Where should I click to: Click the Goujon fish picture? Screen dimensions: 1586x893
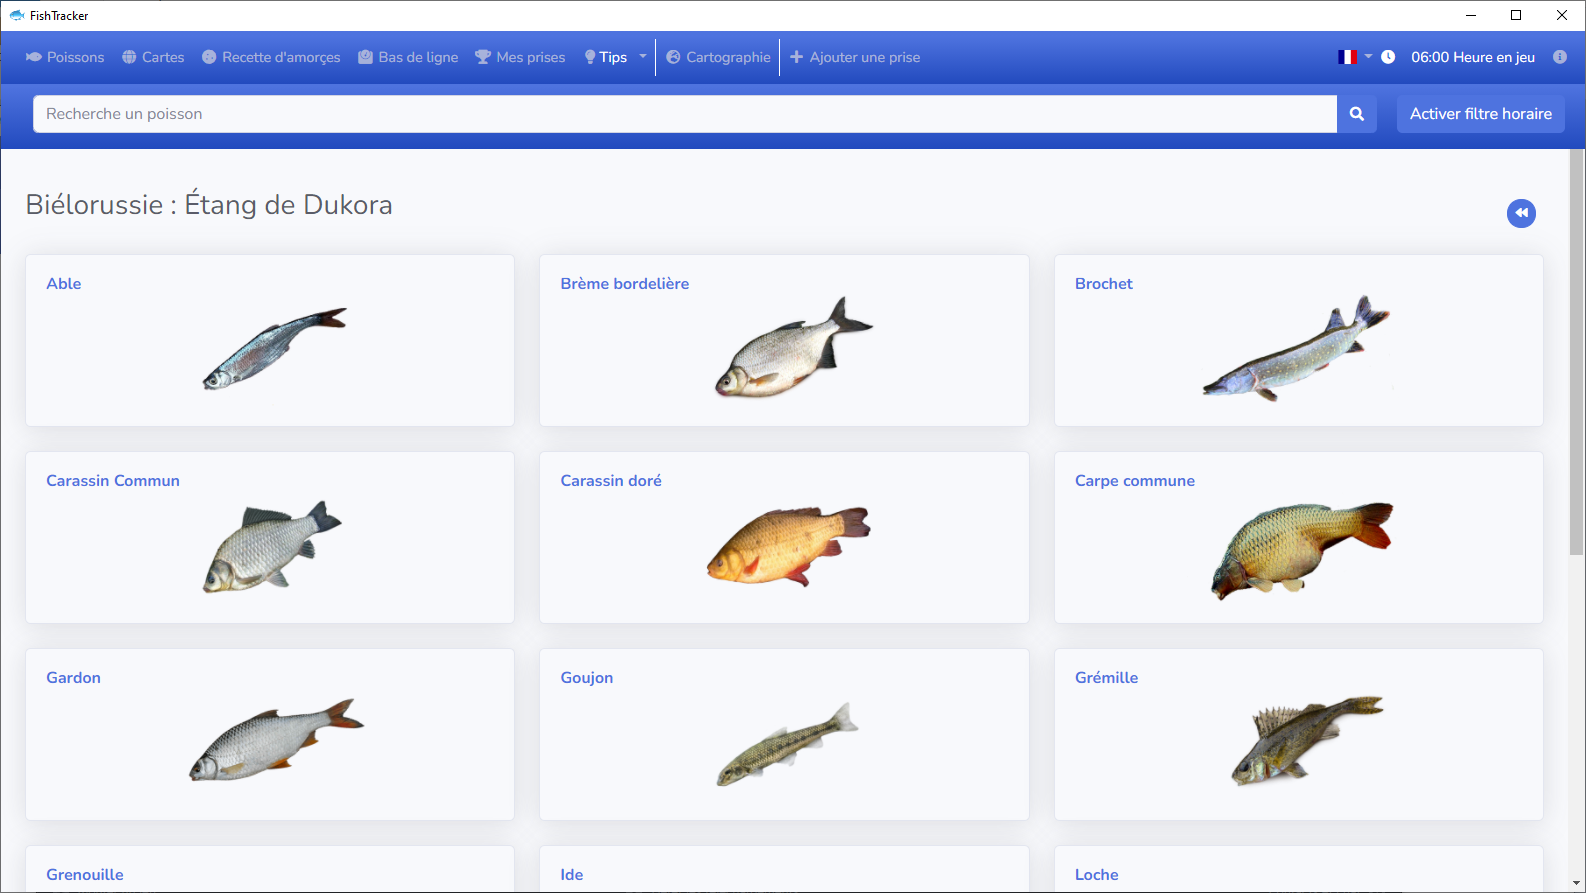click(x=788, y=744)
